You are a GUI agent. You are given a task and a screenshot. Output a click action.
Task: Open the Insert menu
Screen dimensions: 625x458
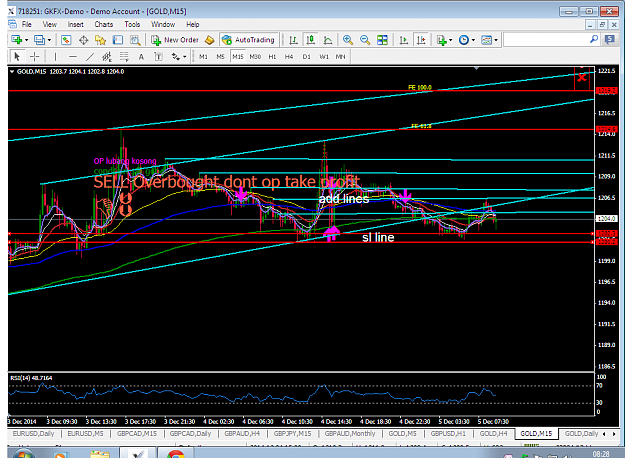click(x=75, y=24)
